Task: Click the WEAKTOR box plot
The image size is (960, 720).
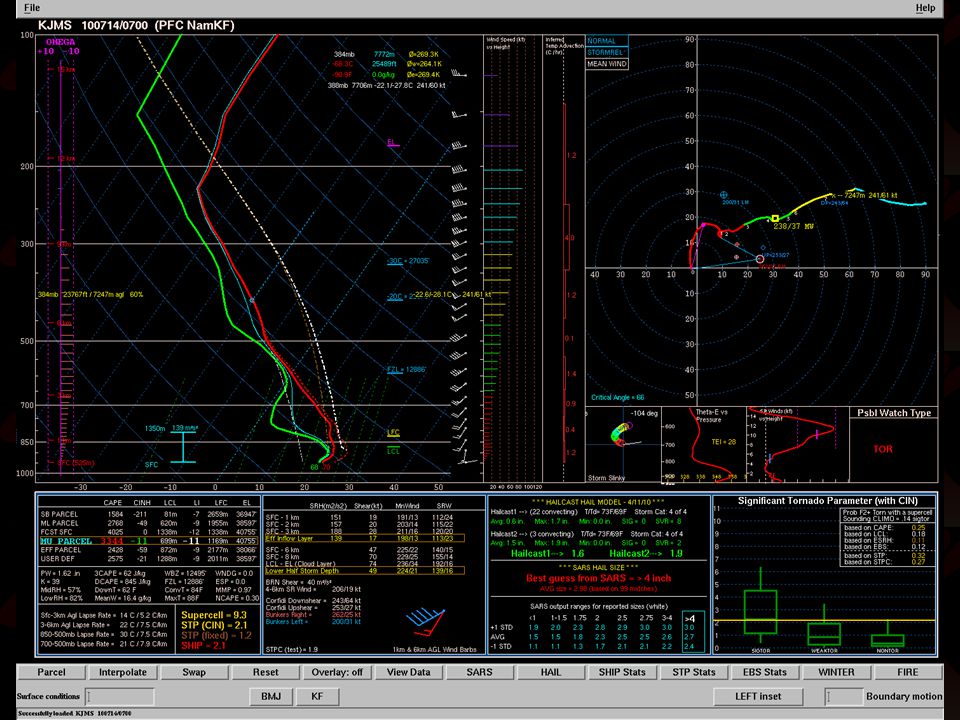Action: 824,627
